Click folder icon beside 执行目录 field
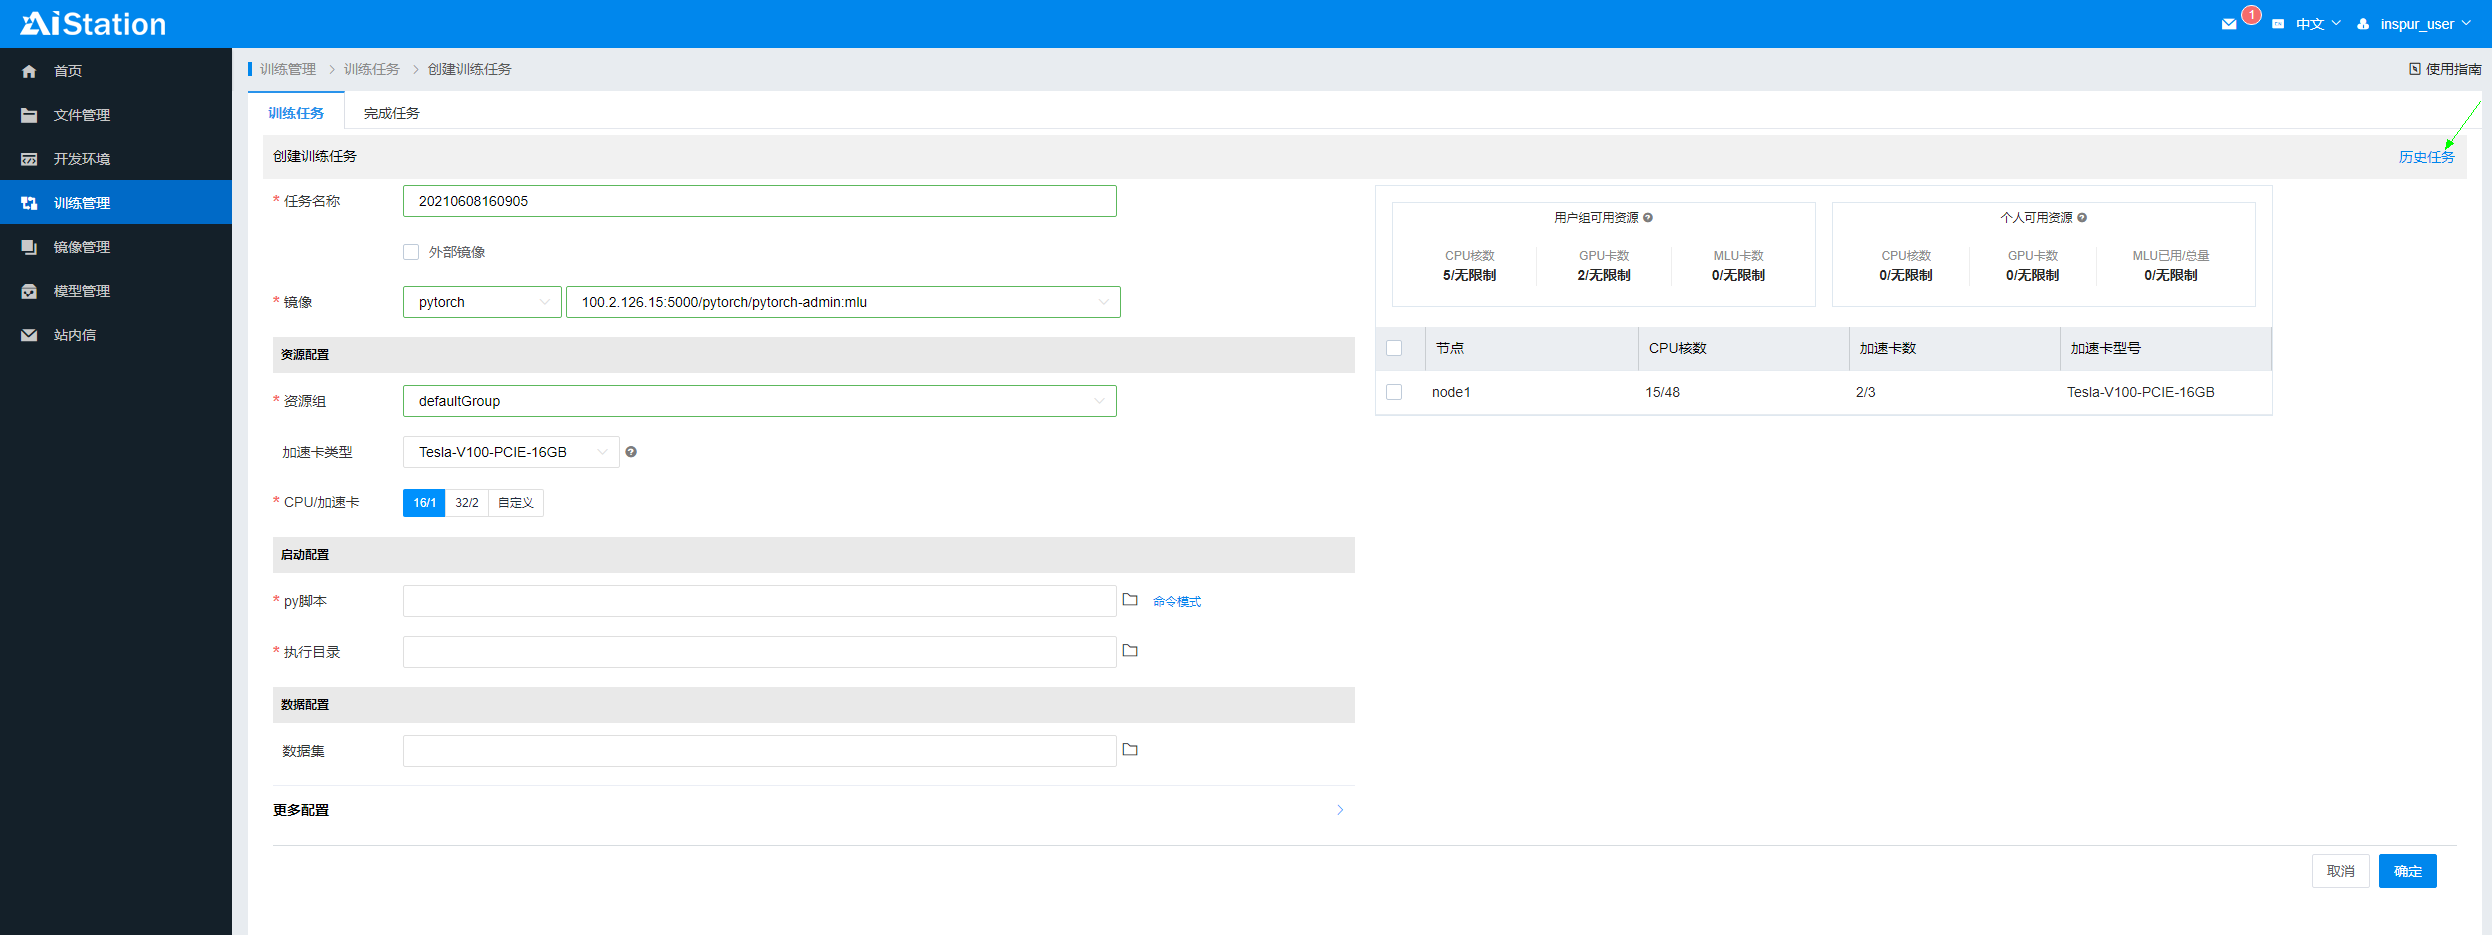 (x=1130, y=651)
